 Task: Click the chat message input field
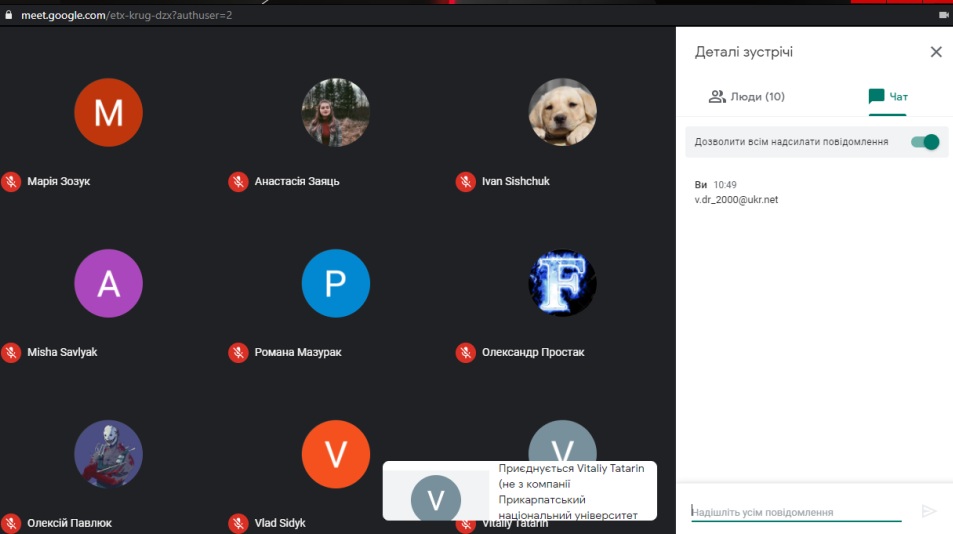tap(795, 512)
